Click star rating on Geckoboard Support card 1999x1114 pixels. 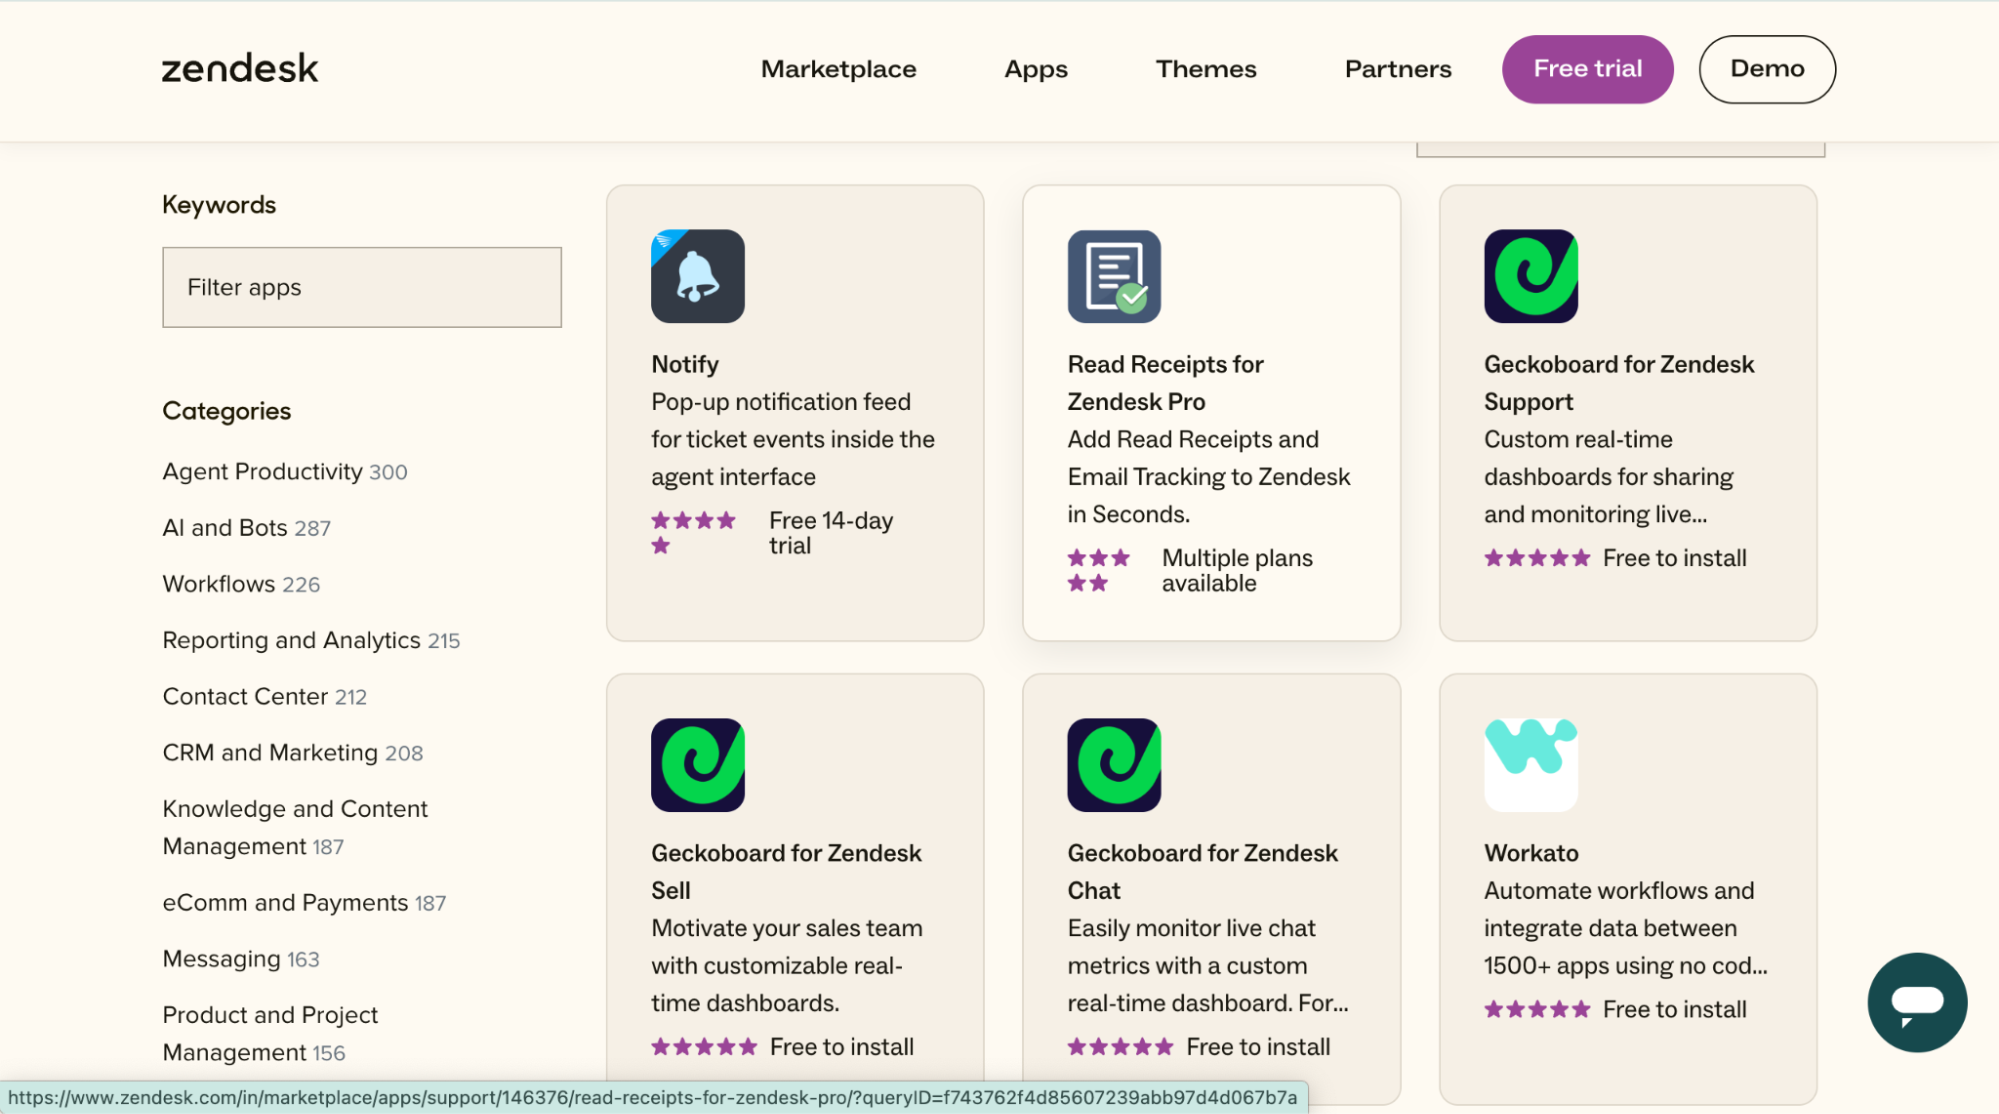(x=1537, y=558)
